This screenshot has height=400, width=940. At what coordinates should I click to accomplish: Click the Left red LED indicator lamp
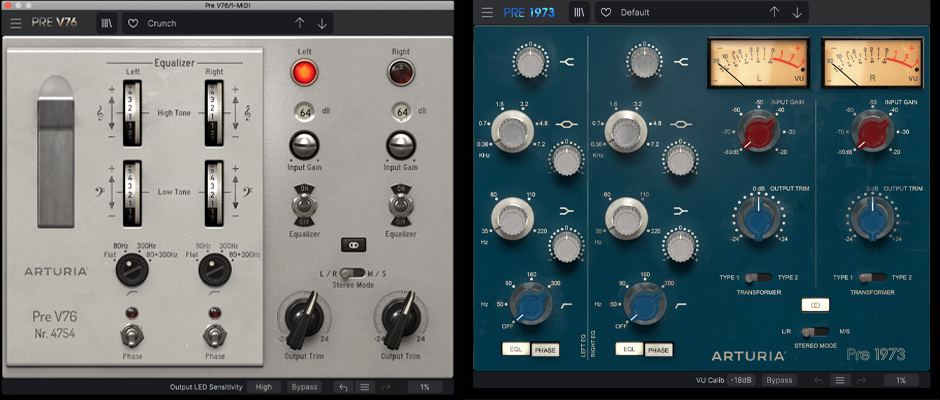(x=304, y=72)
